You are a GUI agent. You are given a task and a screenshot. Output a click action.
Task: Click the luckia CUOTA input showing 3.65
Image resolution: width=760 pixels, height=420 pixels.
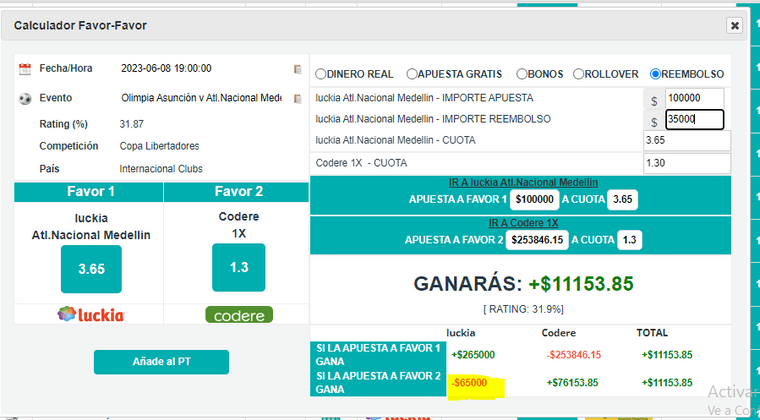[687, 140]
